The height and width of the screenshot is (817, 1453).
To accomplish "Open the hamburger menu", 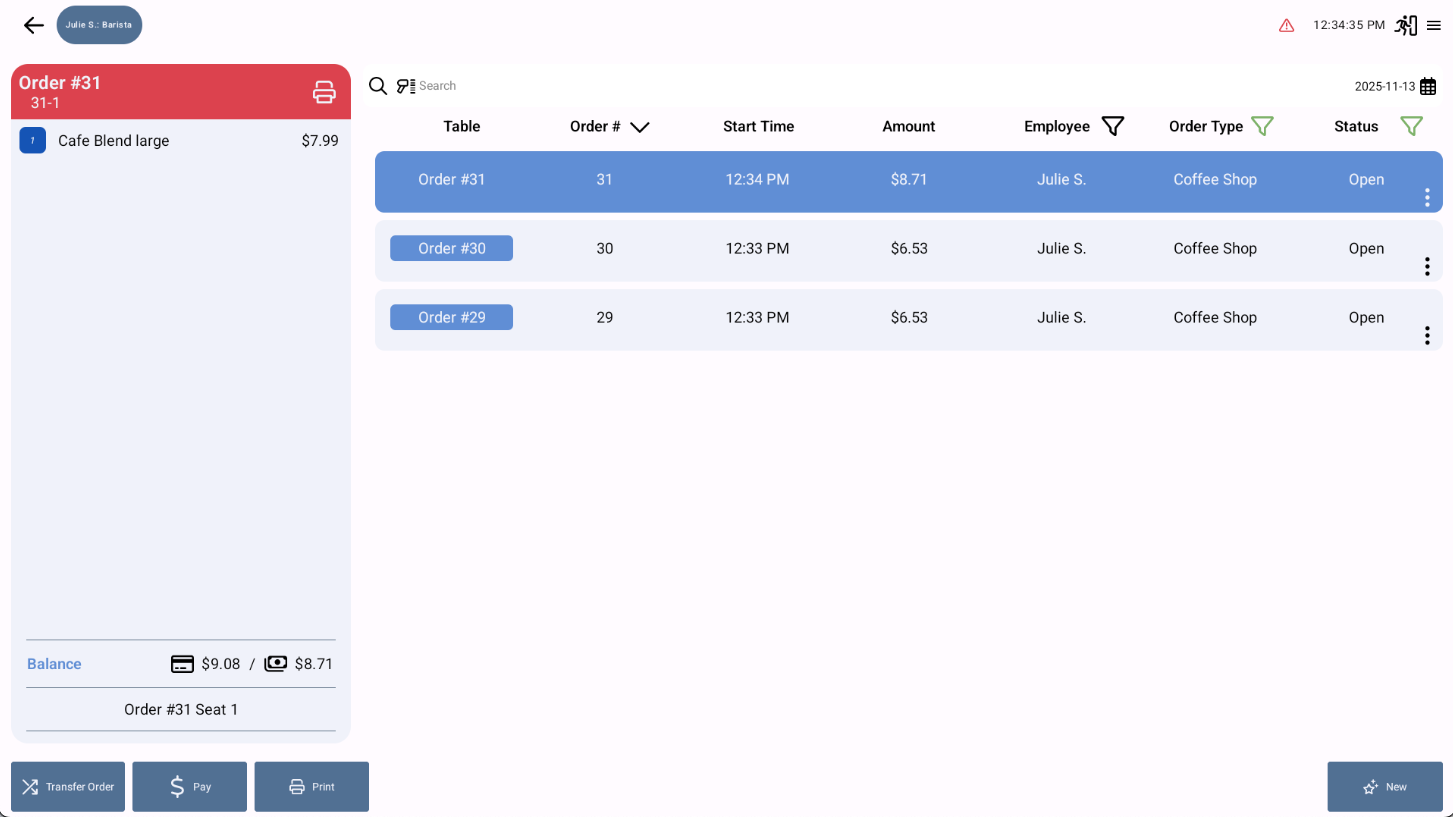I will coord(1434,25).
